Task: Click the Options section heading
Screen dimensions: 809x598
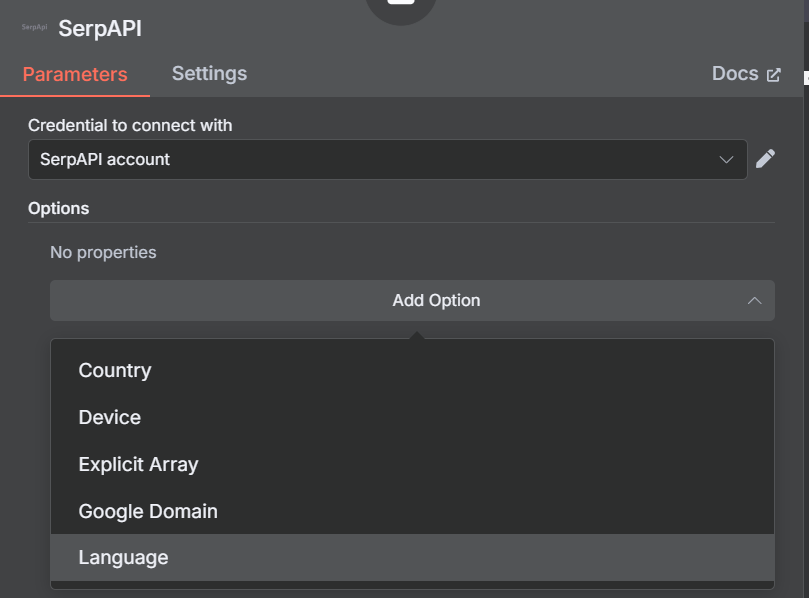Action: tap(58, 208)
